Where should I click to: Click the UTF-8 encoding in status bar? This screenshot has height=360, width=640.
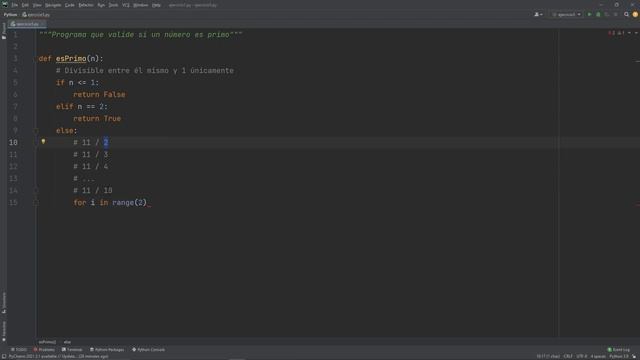point(582,357)
